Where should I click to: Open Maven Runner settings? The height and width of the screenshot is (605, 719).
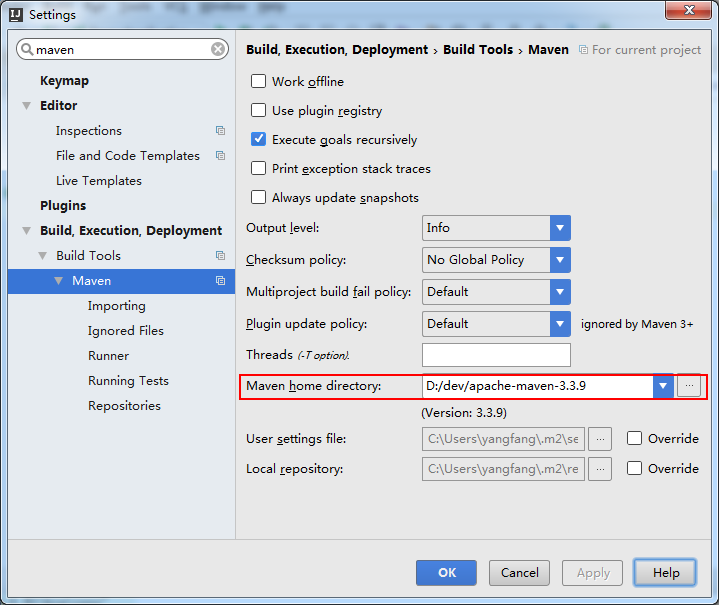coord(109,355)
